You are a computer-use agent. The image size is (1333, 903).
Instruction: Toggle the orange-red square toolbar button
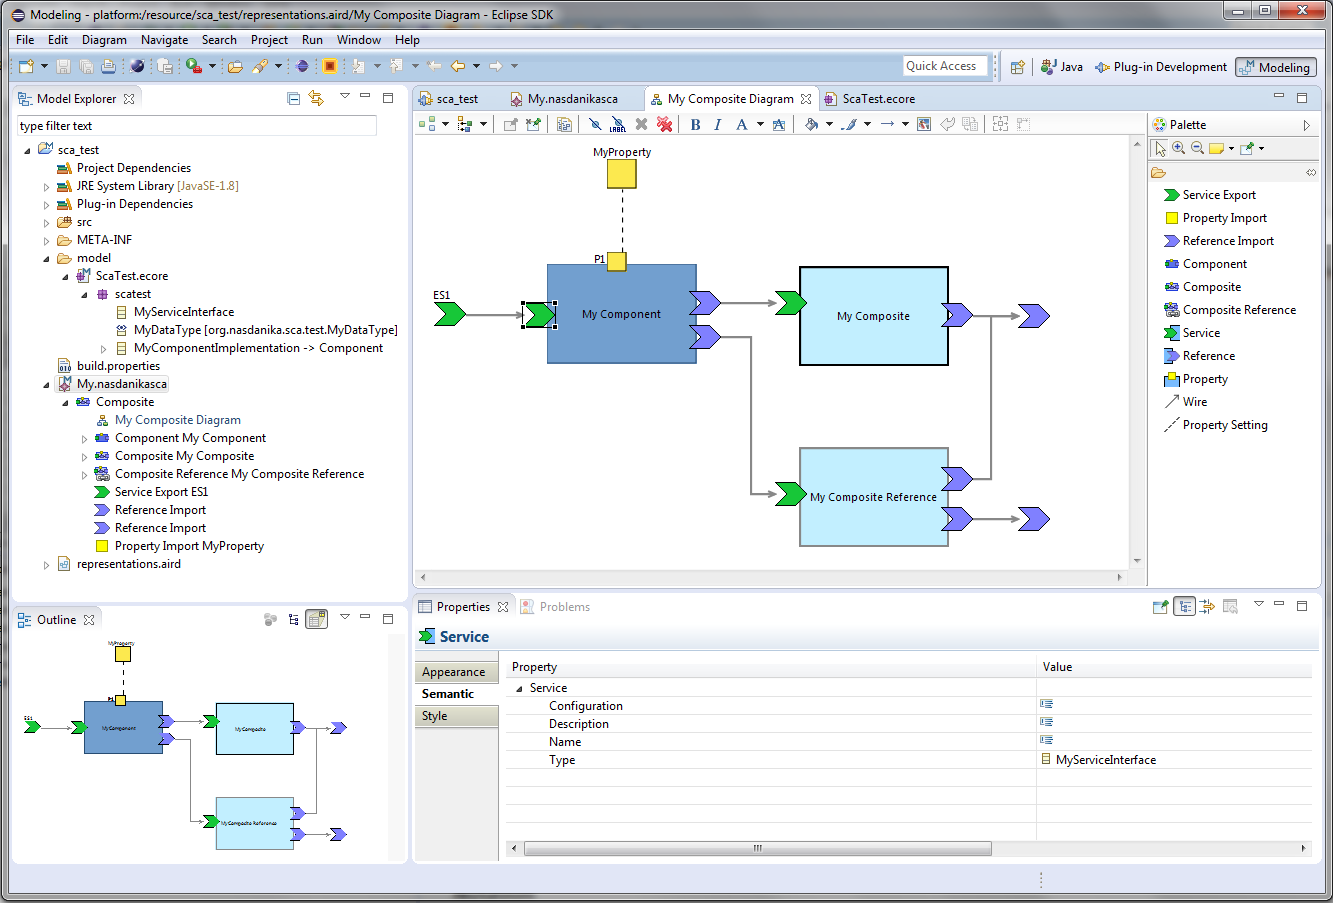point(329,66)
